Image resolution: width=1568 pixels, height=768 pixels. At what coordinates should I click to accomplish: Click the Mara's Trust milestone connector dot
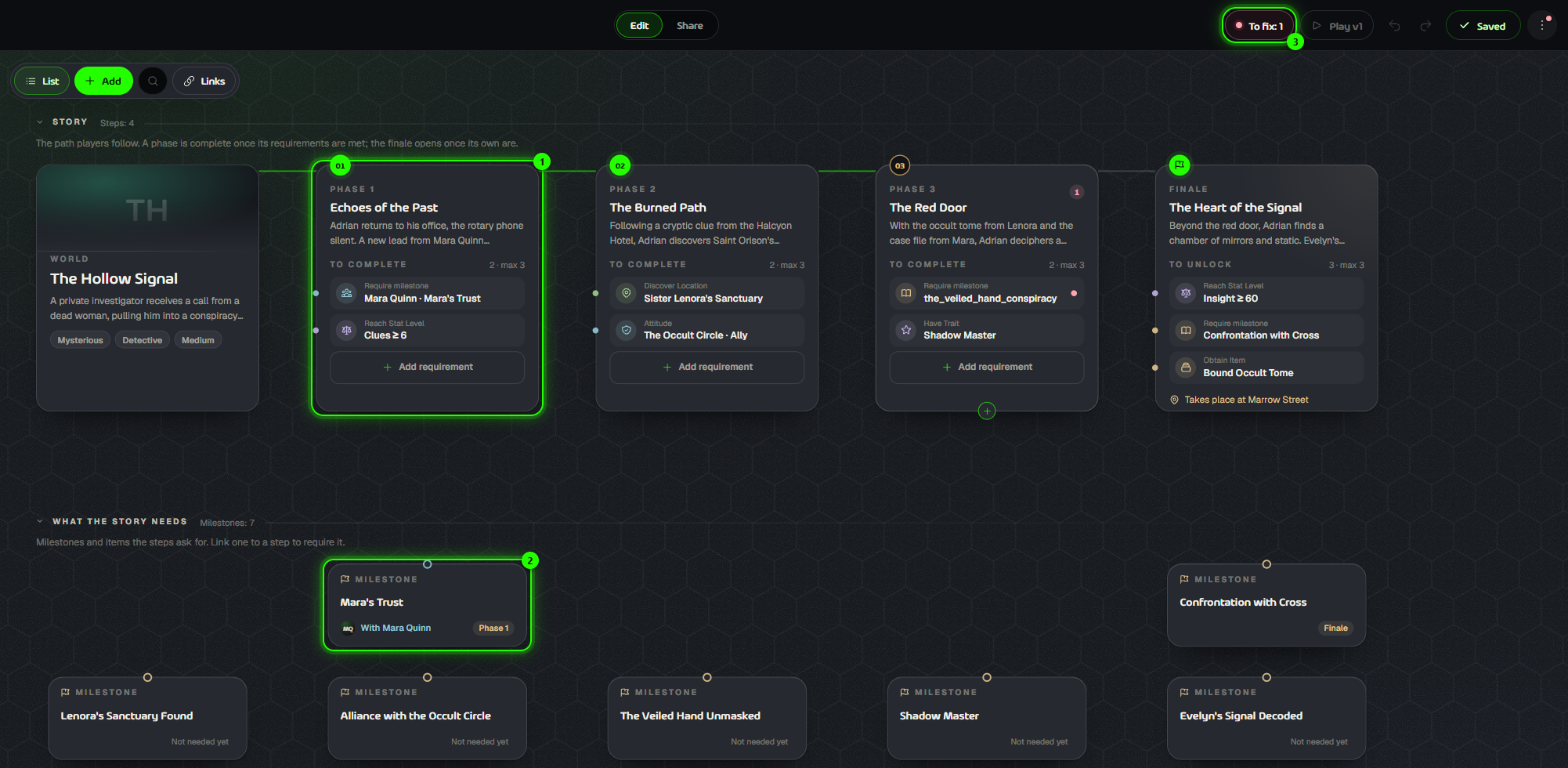tap(427, 564)
